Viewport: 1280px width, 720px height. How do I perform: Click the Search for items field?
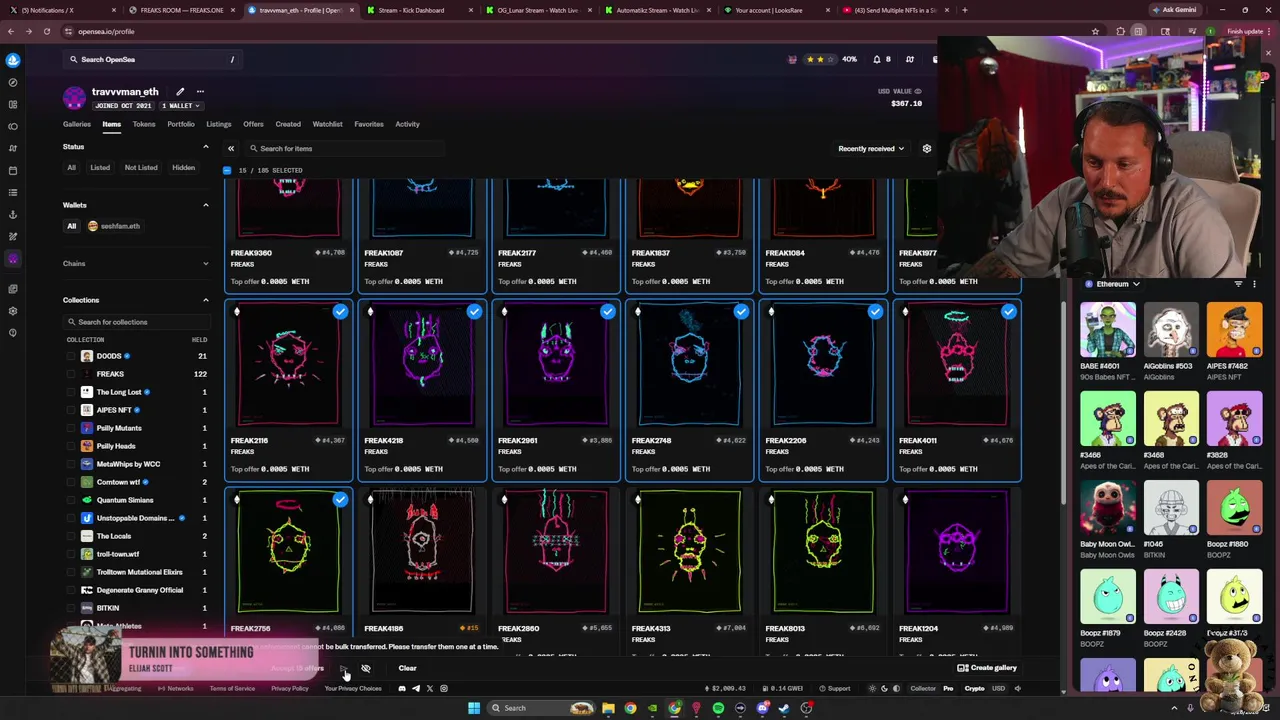coord(345,148)
